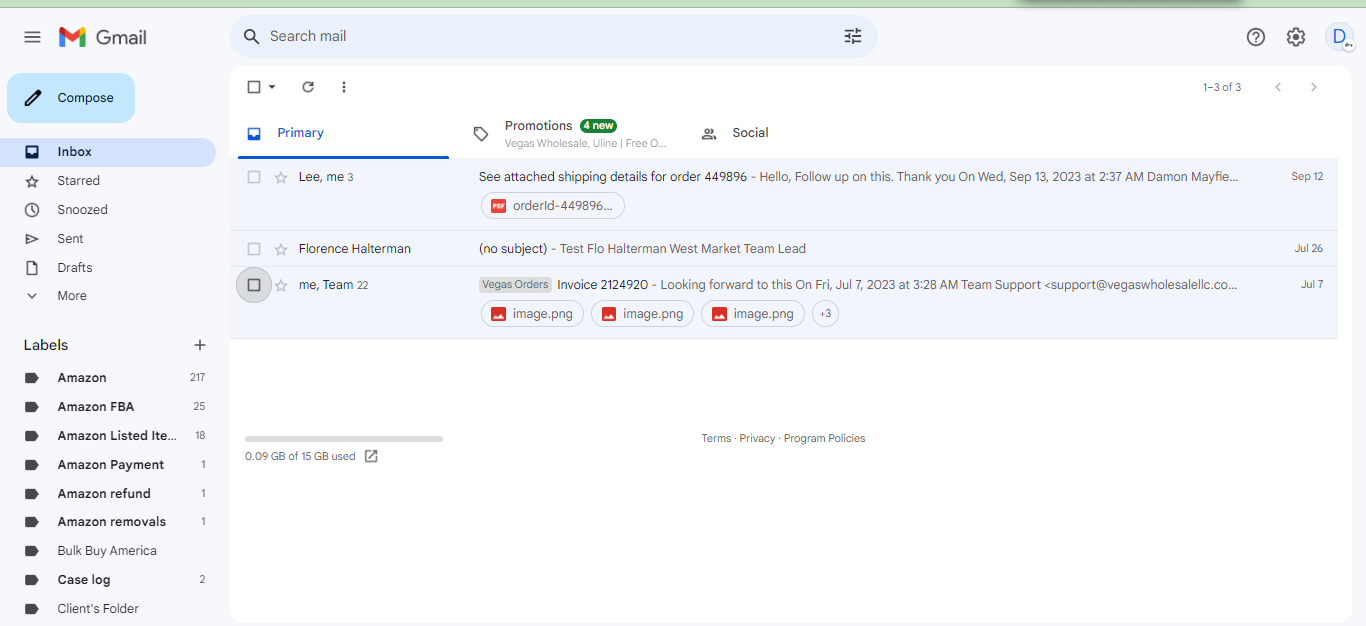Switch to the Social tab
The width and height of the screenshot is (1366, 626).
[792, 133]
